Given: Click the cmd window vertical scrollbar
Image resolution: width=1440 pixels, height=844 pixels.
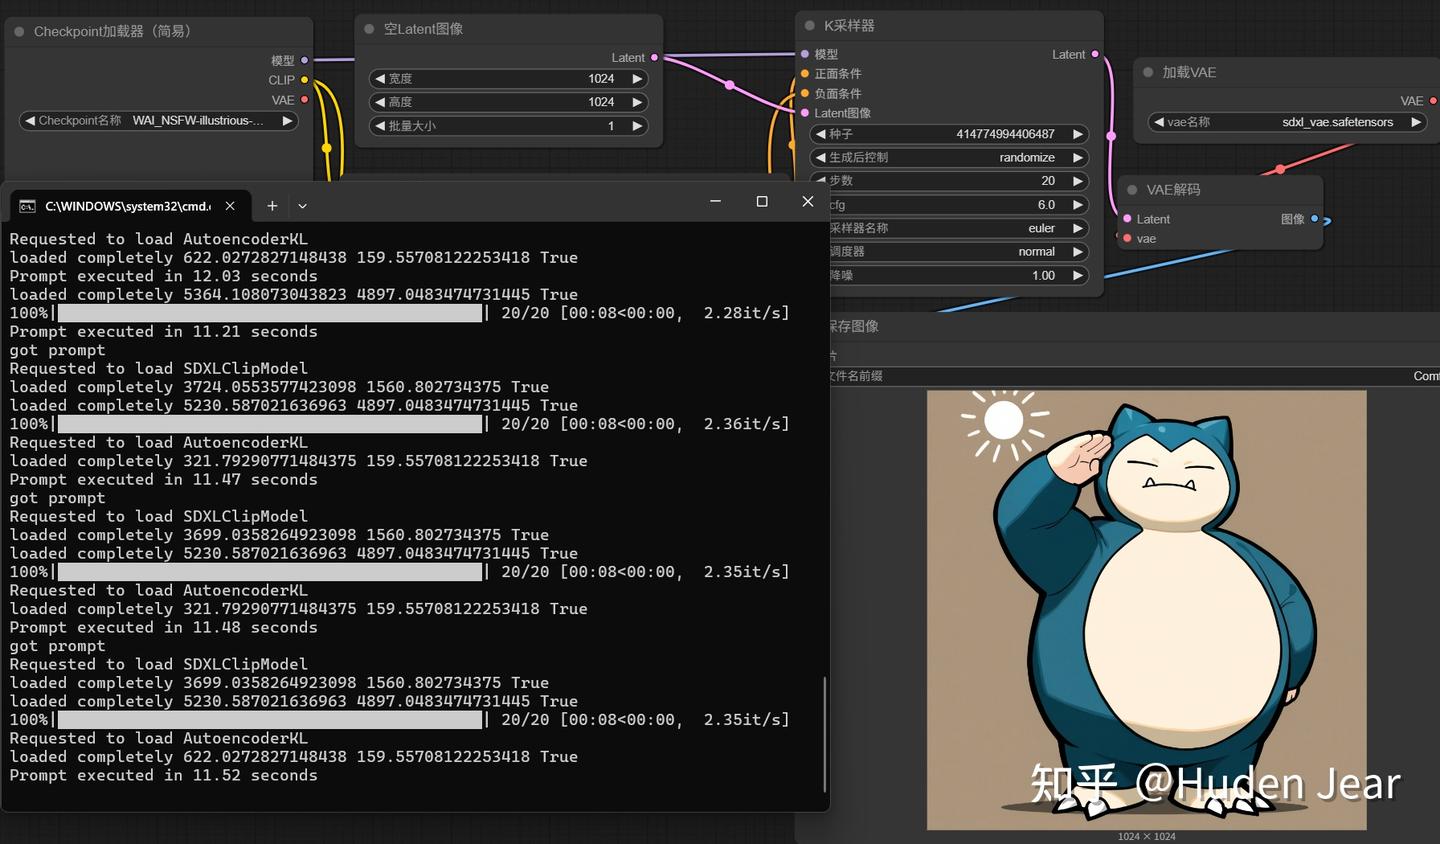Looking at the screenshot, I should 824,734.
